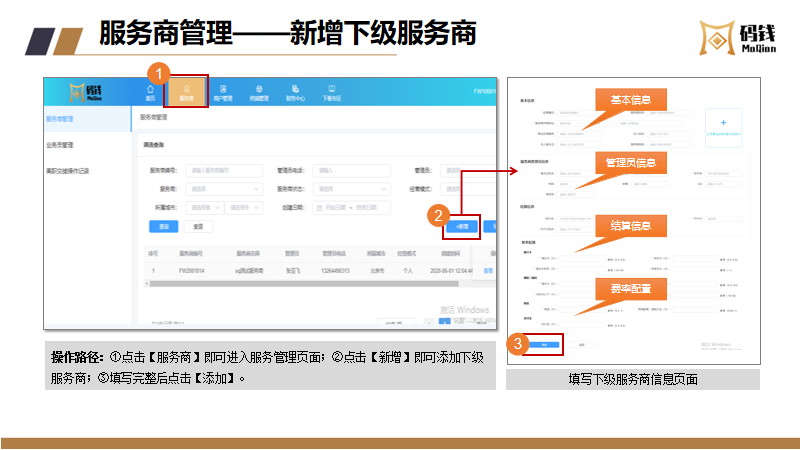This screenshot has height=450, width=800.
Task: Expand the 服务商状态 dropdown
Action: point(352,189)
